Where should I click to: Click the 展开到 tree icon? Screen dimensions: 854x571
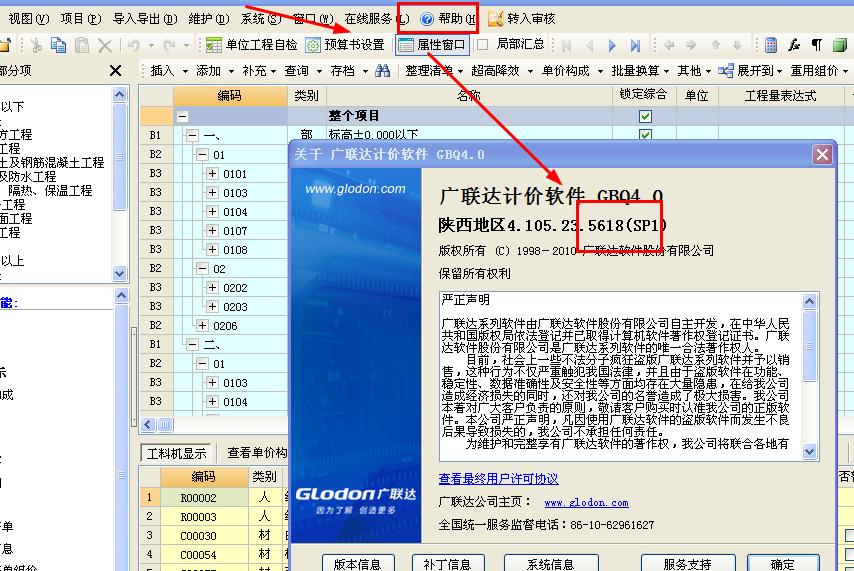pos(725,71)
